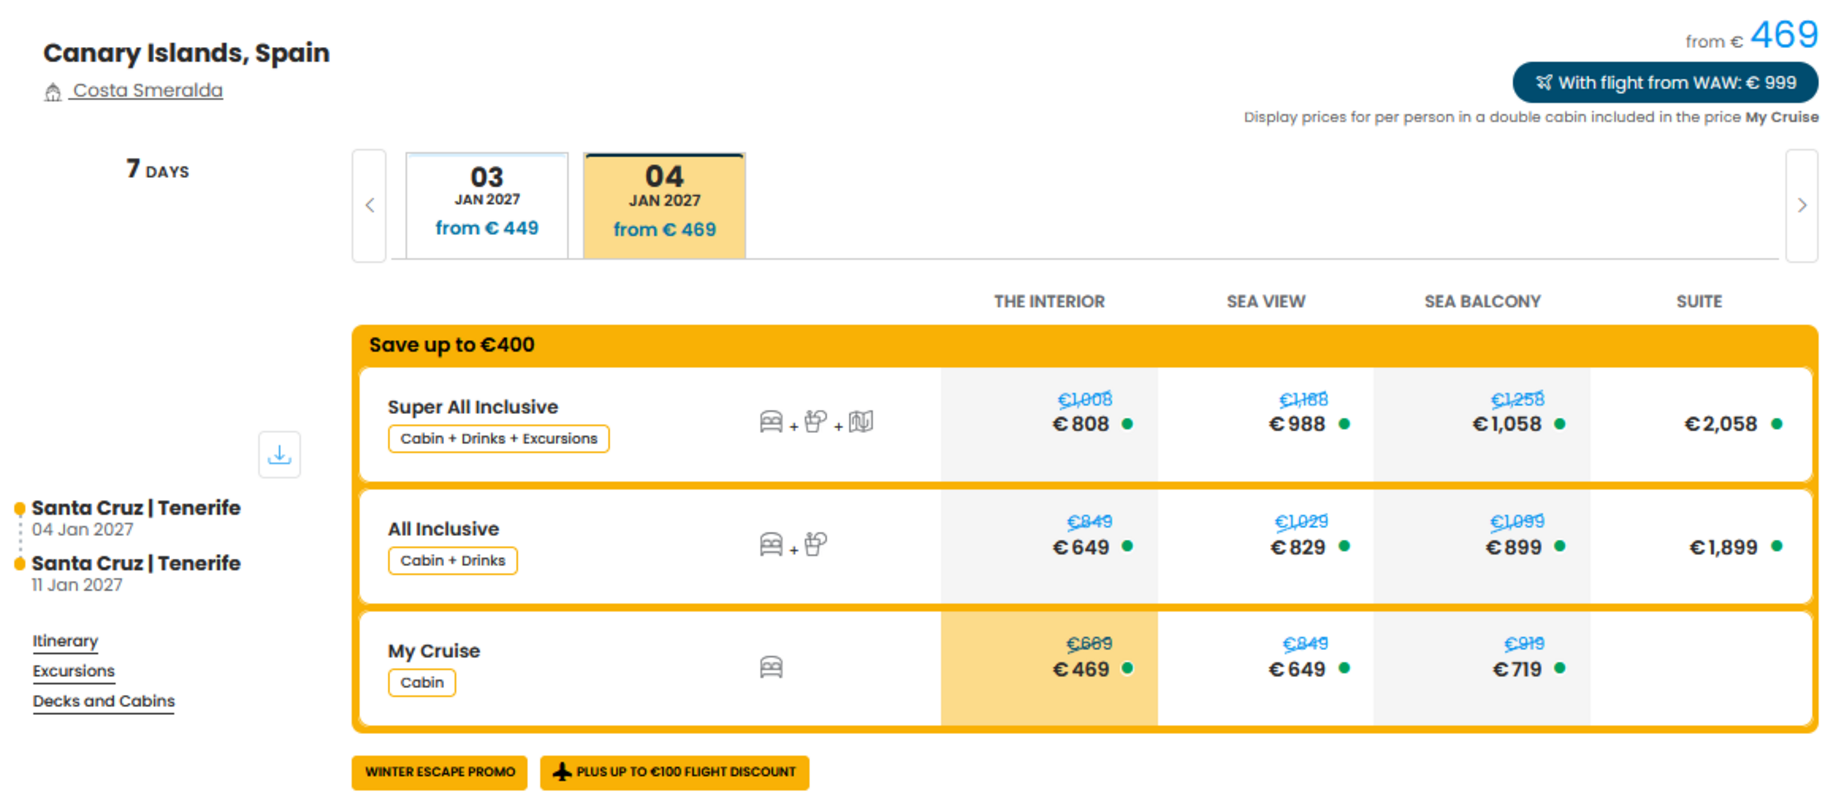This screenshot has height=800, width=1825.
Task: Click The Interior column header
Action: (1049, 301)
